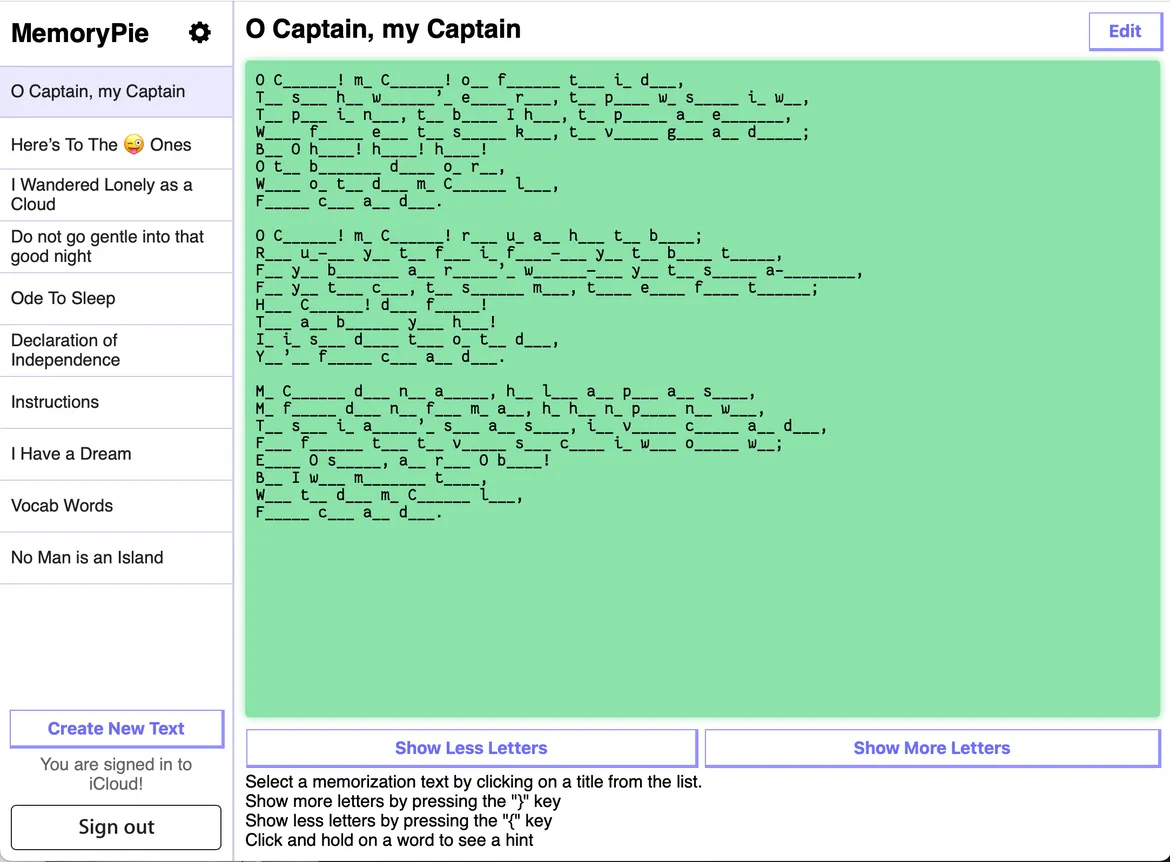1170x862 pixels.
Task: Click Show Less Letters button
Action: (x=471, y=748)
